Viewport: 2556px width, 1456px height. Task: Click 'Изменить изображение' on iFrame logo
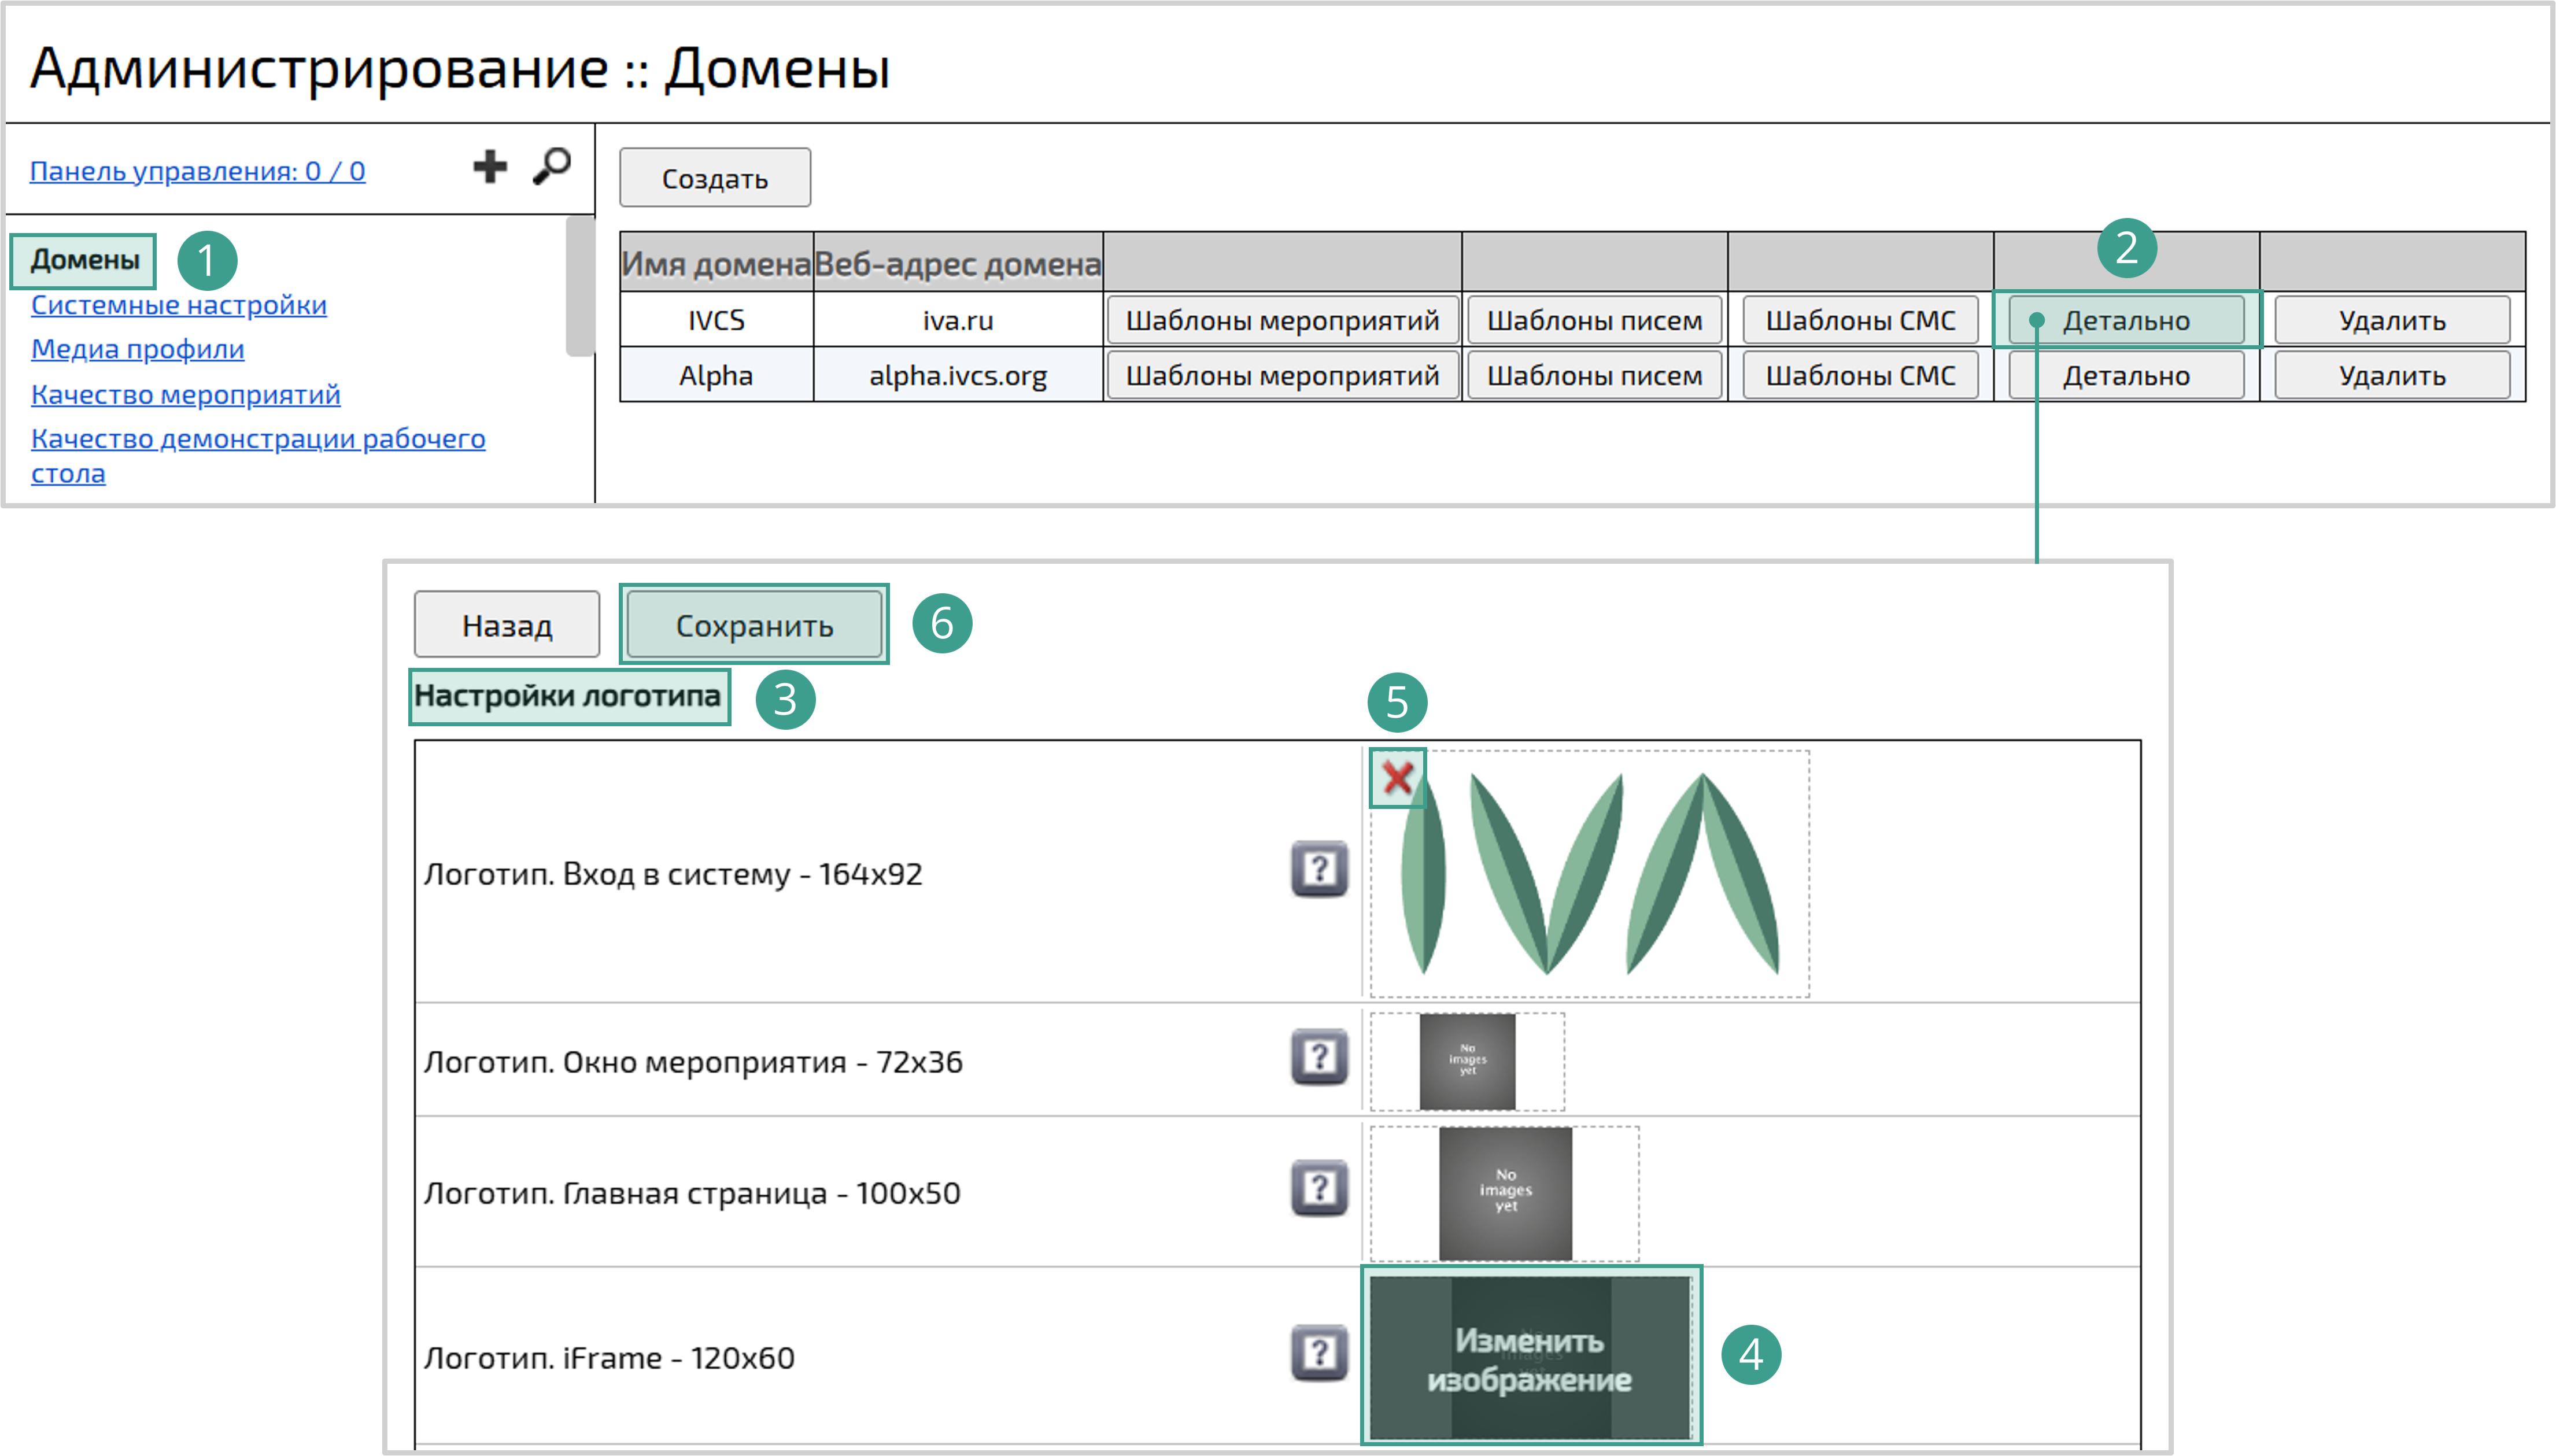point(1529,1358)
